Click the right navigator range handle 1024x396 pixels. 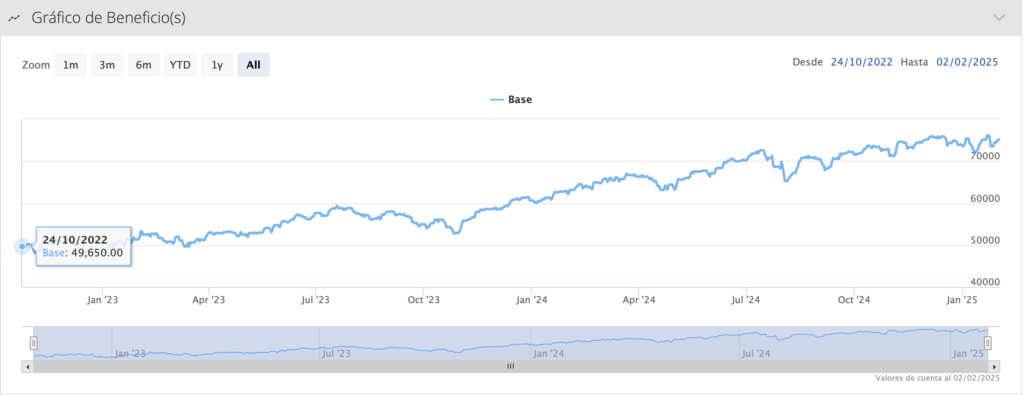(988, 342)
